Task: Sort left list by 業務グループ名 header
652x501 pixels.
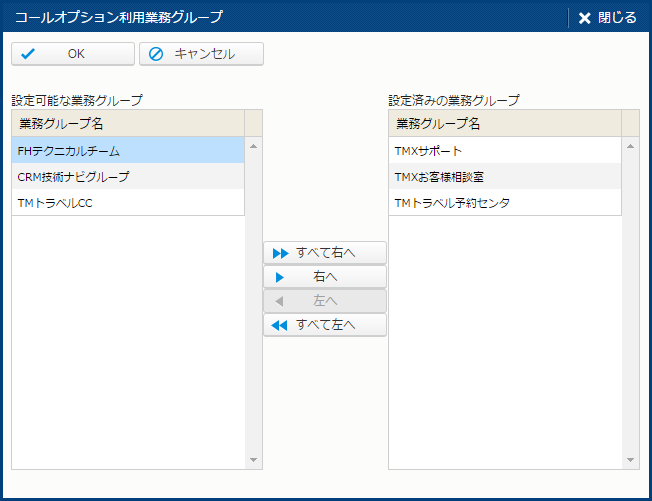Action: (x=128, y=124)
